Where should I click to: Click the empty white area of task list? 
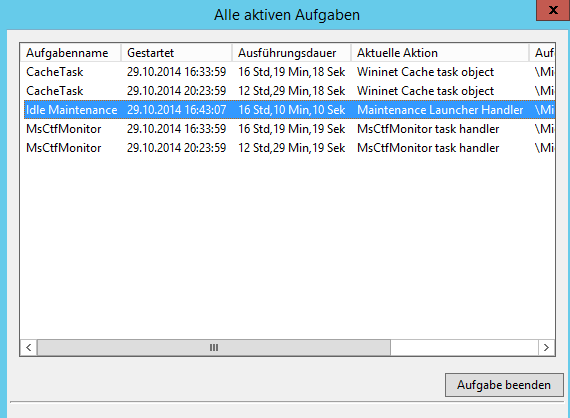pyautogui.click(x=288, y=247)
